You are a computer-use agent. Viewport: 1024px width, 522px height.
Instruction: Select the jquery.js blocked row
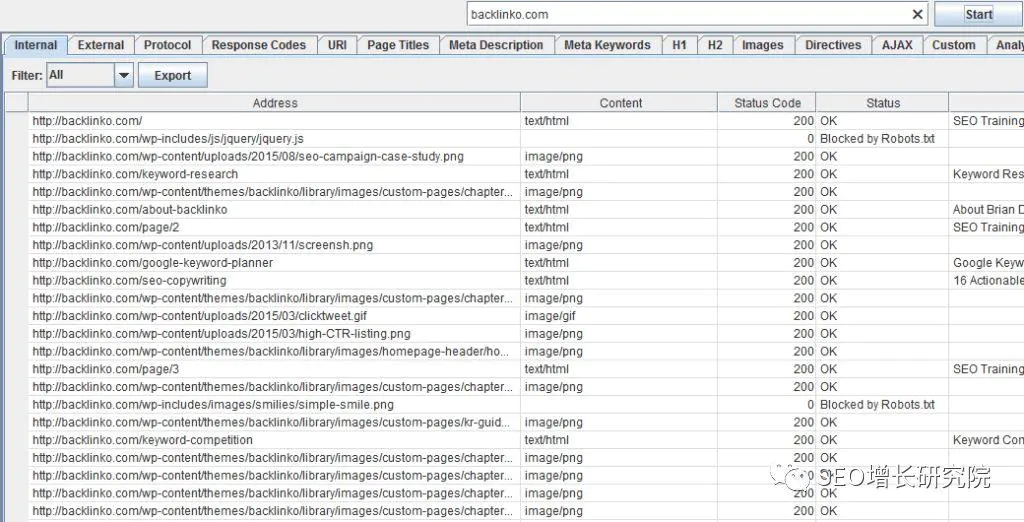168,139
